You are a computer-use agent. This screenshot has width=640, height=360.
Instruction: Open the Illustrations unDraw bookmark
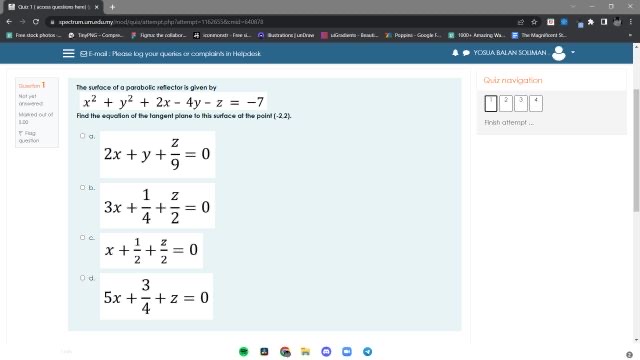pyautogui.click(x=286, y=36)
